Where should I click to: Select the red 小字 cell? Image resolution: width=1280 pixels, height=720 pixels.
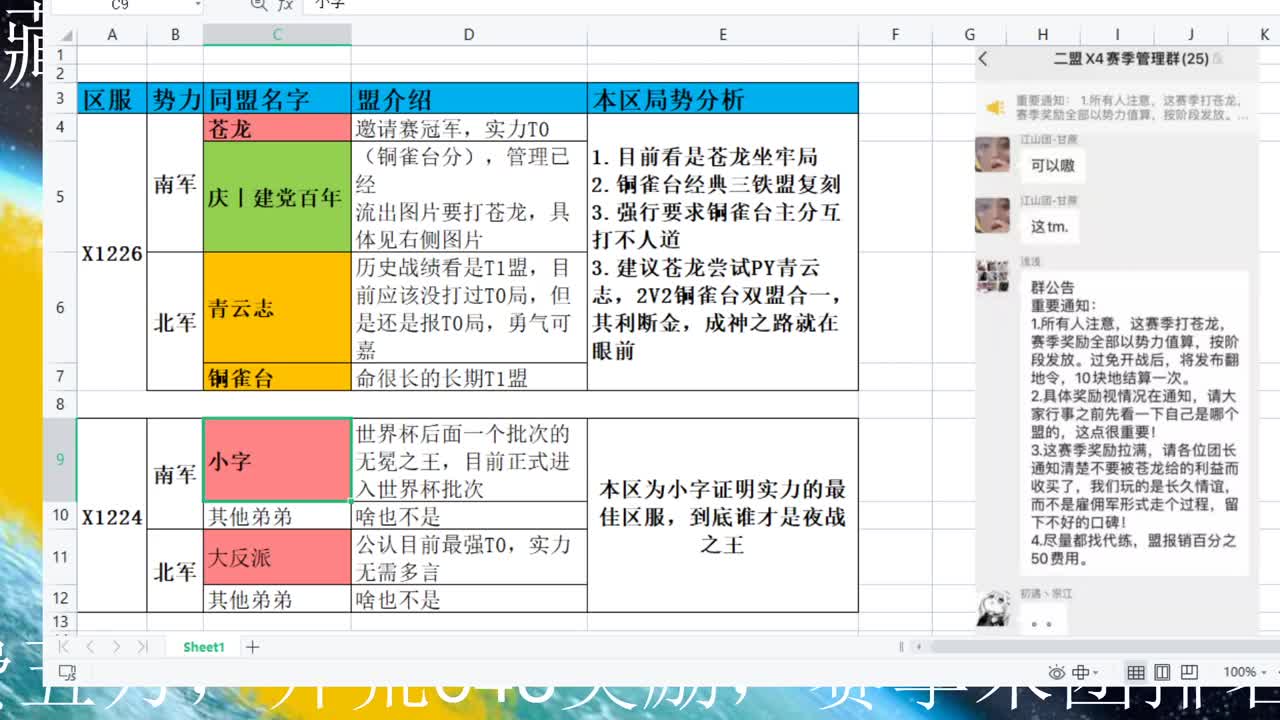(x=277, y=460)
